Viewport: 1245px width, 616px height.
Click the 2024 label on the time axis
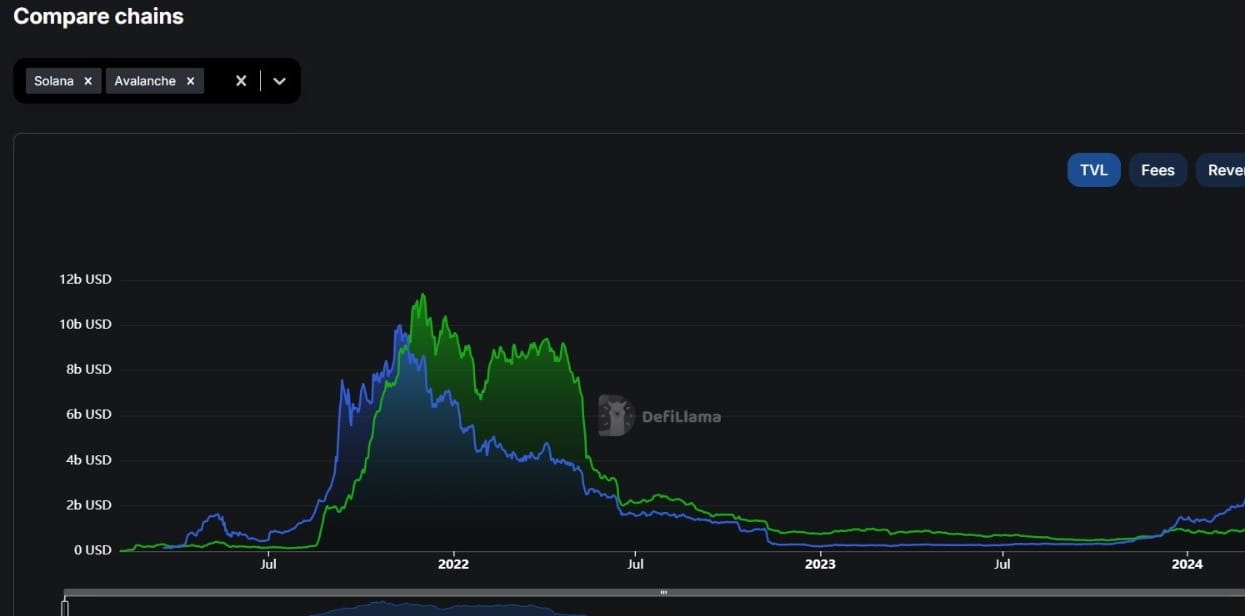click(1187, 564)
